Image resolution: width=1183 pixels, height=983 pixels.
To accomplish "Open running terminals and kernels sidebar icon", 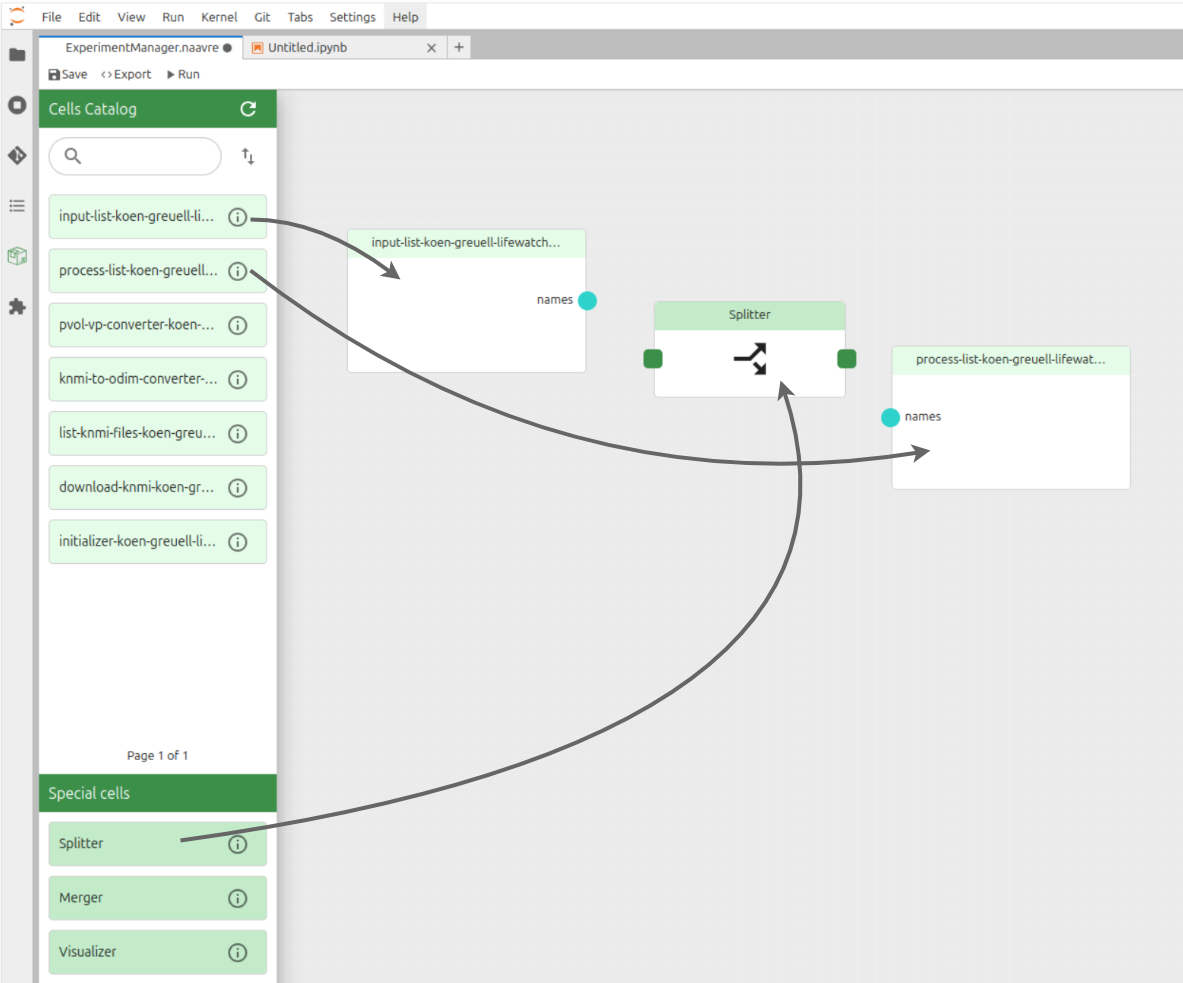I will [17, 105].
